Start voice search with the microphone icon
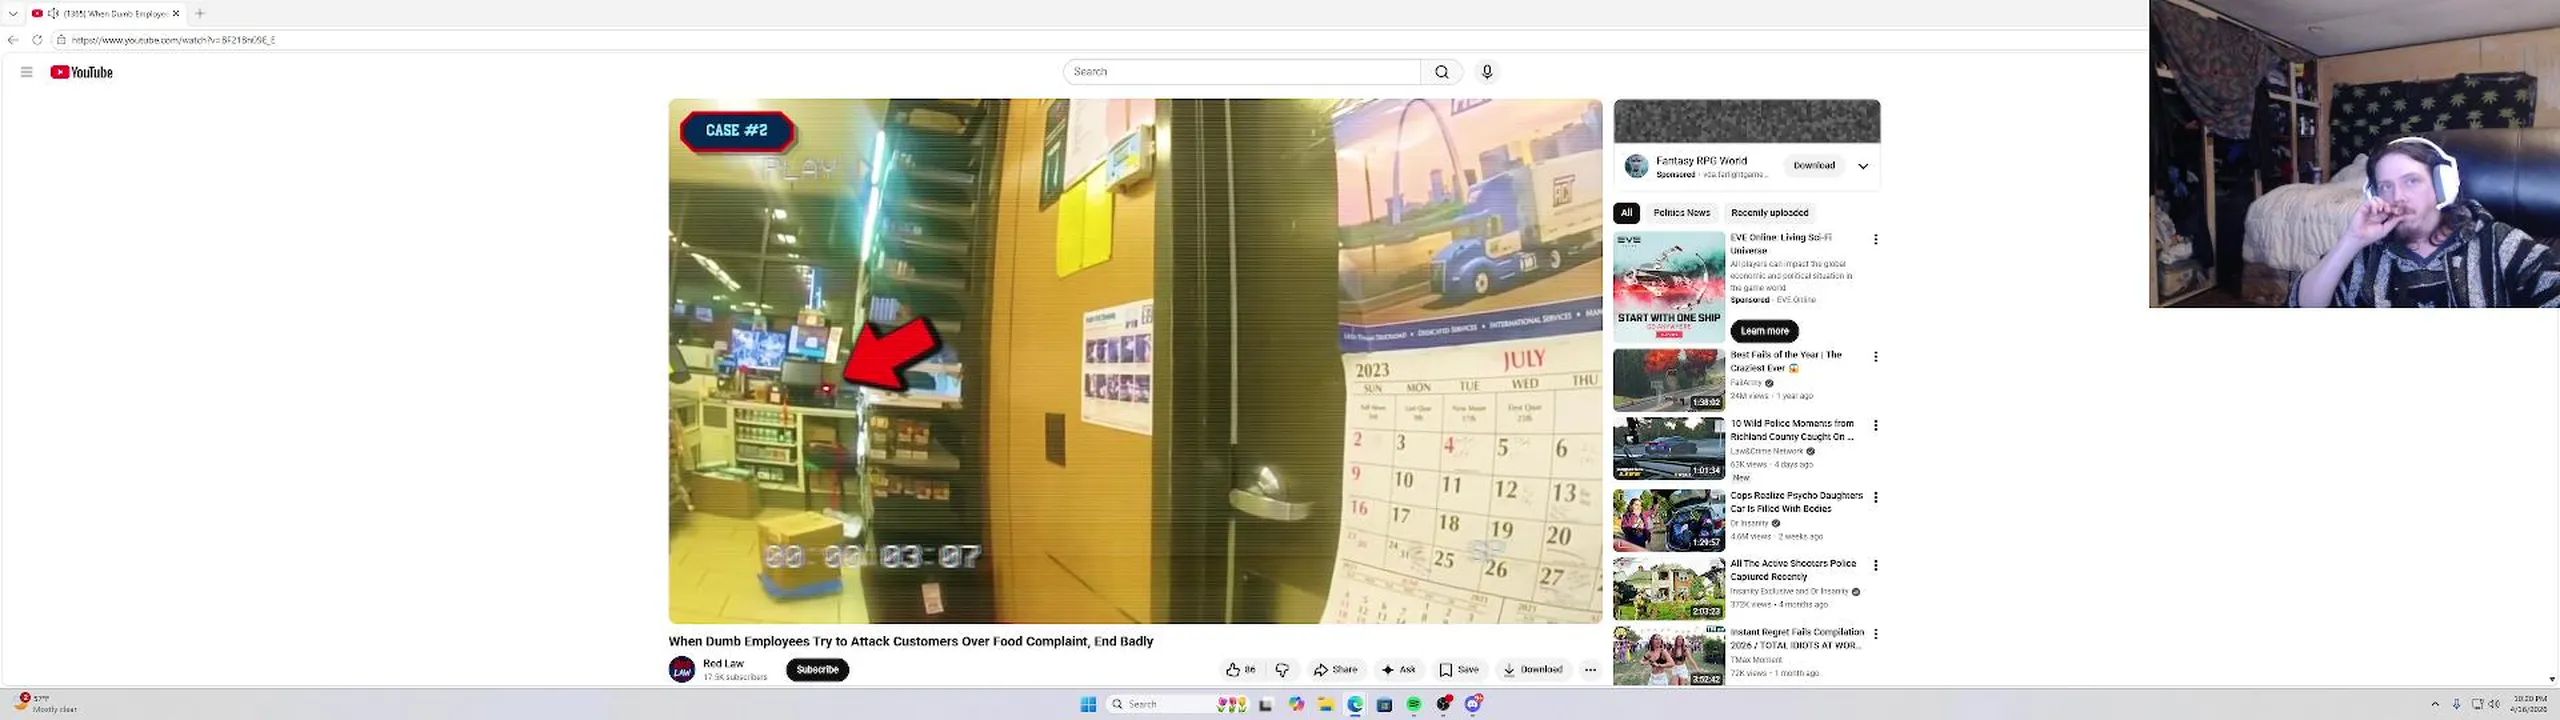2560x720 pixels. click(x=1487, y=72)
